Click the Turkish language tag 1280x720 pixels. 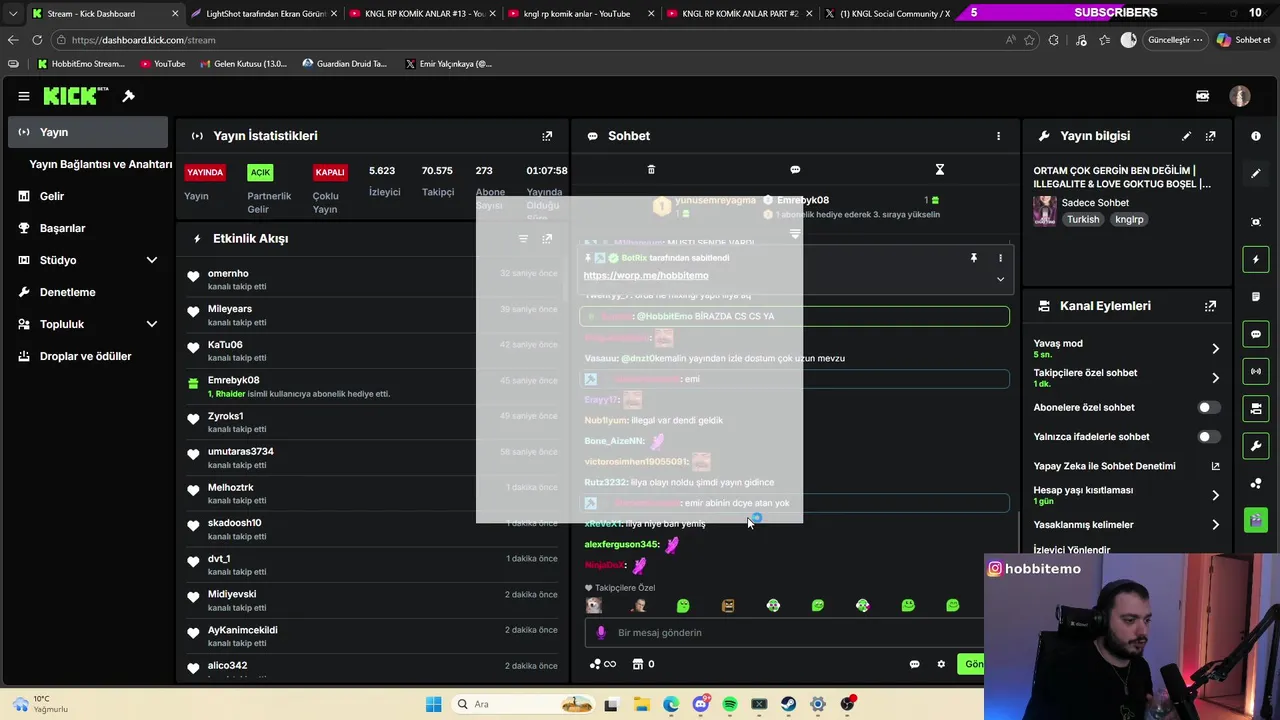pyautogui.click(x=1082, y=220)
